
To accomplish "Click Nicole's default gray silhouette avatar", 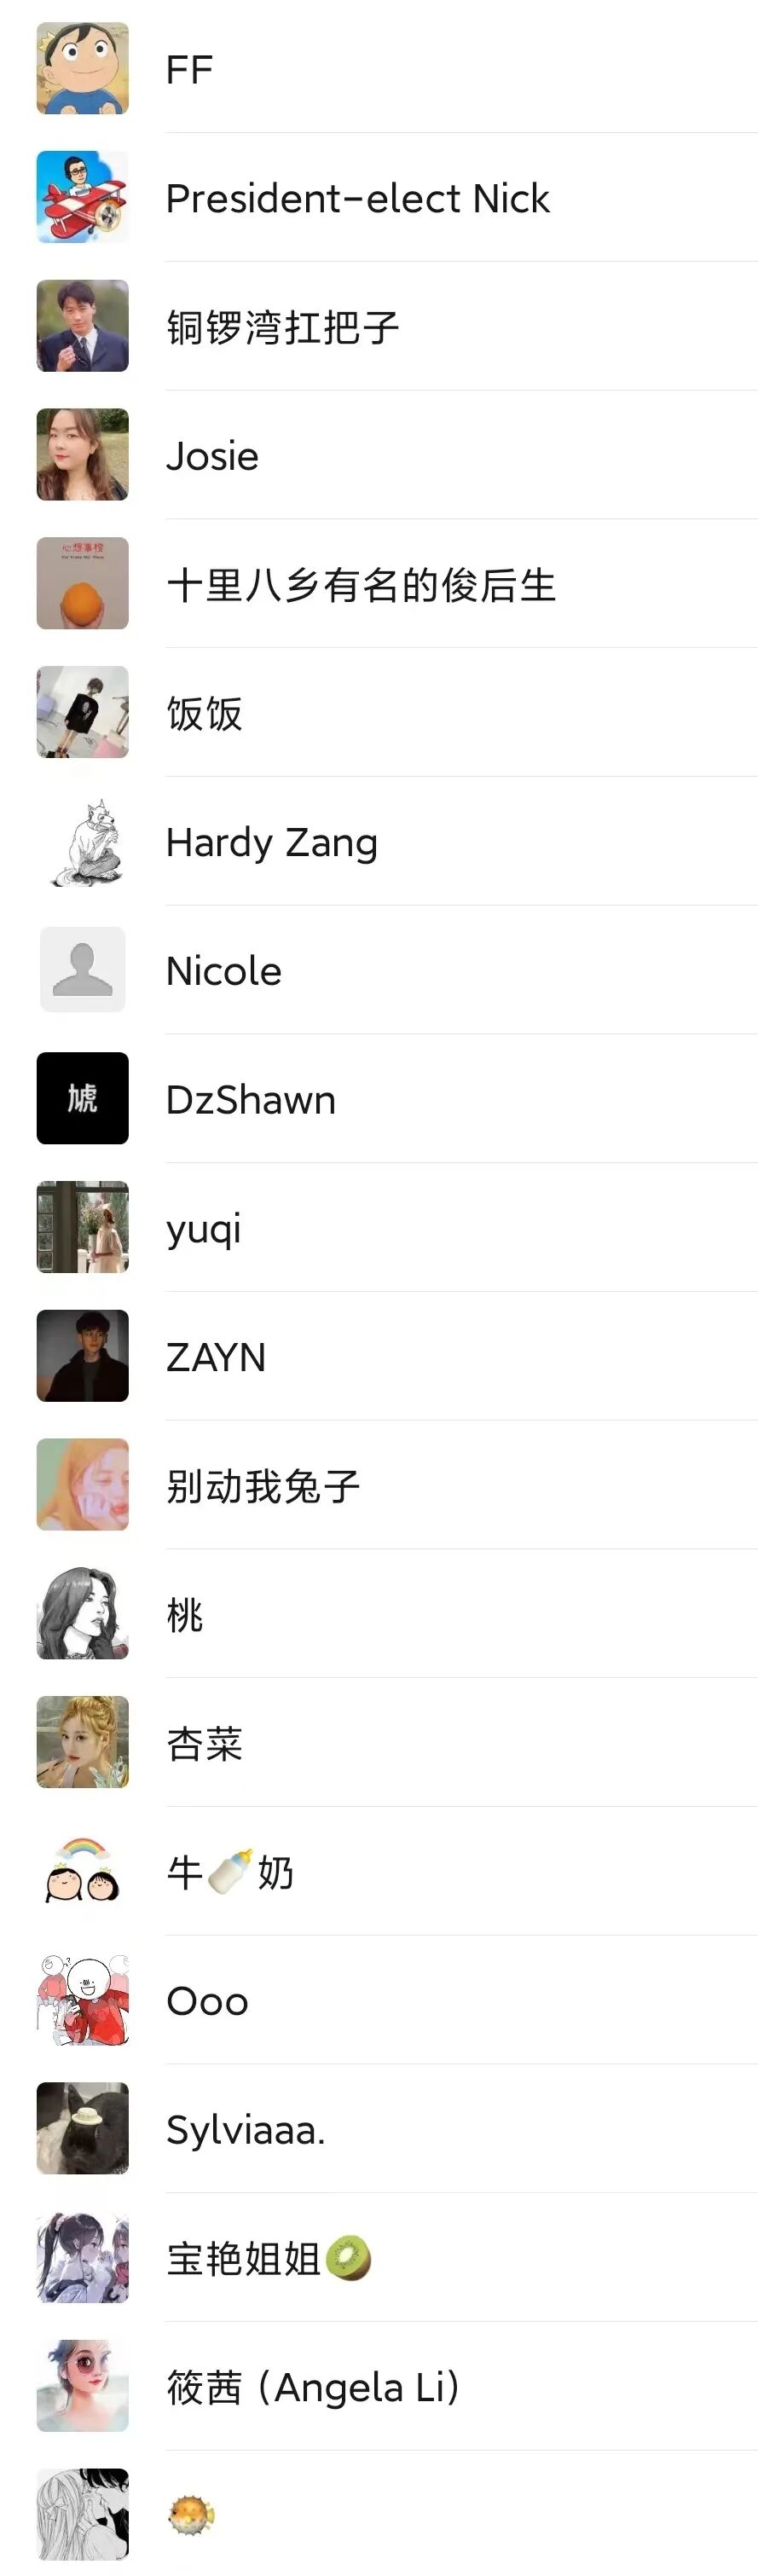I will click(x=82, y=970).
